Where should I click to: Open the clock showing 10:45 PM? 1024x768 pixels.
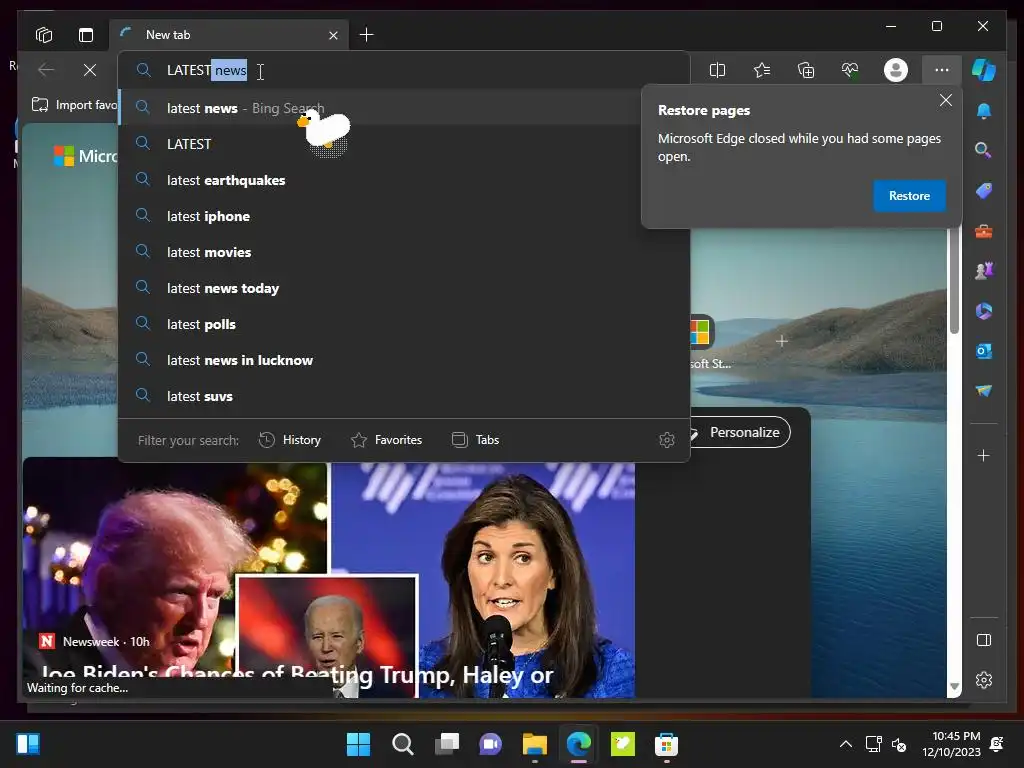(x=952, y=744)
